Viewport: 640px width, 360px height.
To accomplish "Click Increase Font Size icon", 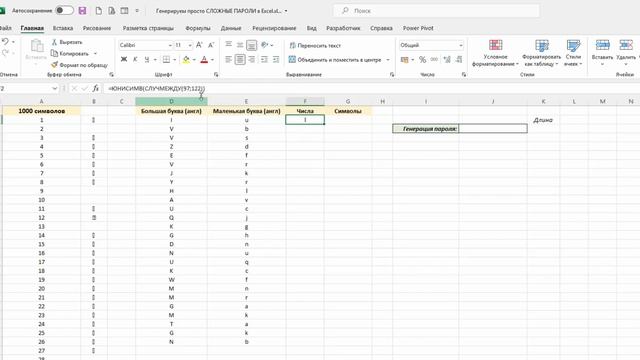I will [199, 45].
